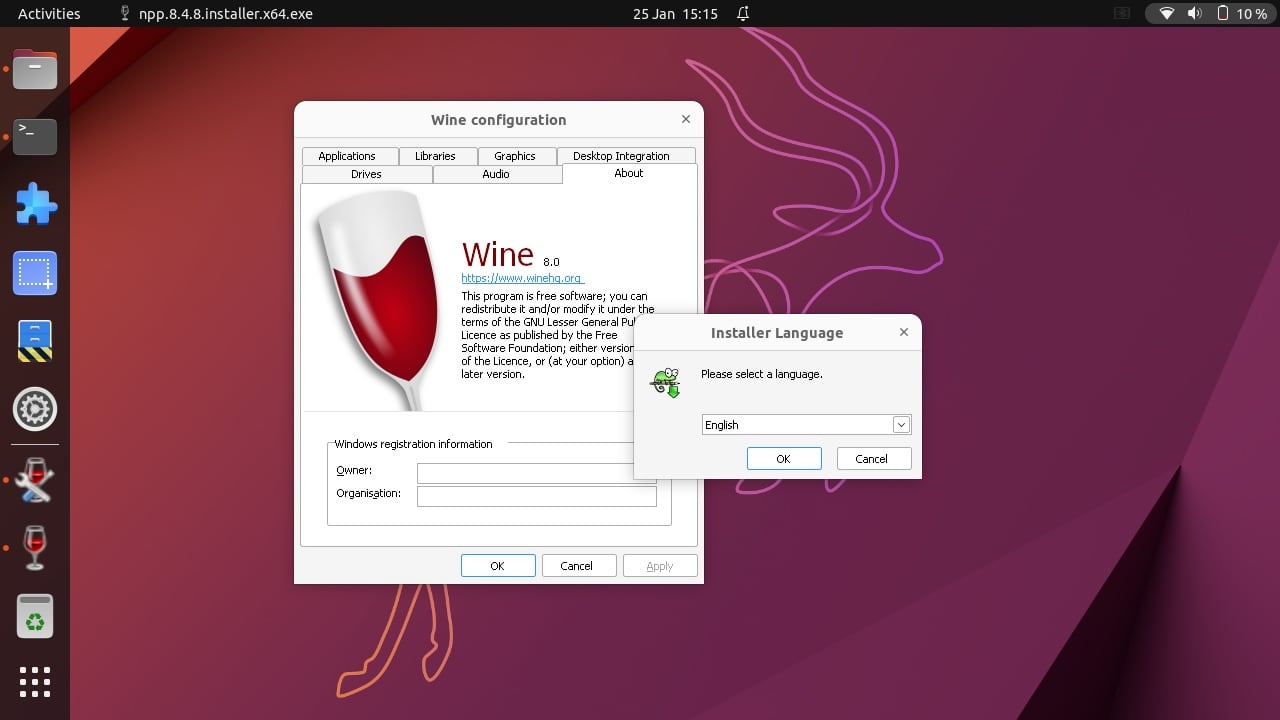
Task: Click the Wine notepad icon in the dock
Action: (34, 479)
